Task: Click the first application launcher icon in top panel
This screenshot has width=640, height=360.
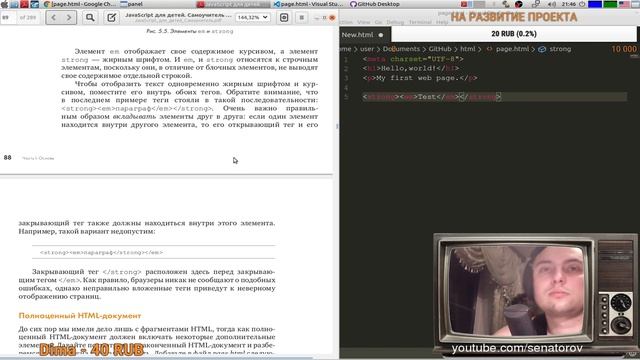Action: click(x=14, y=4)
